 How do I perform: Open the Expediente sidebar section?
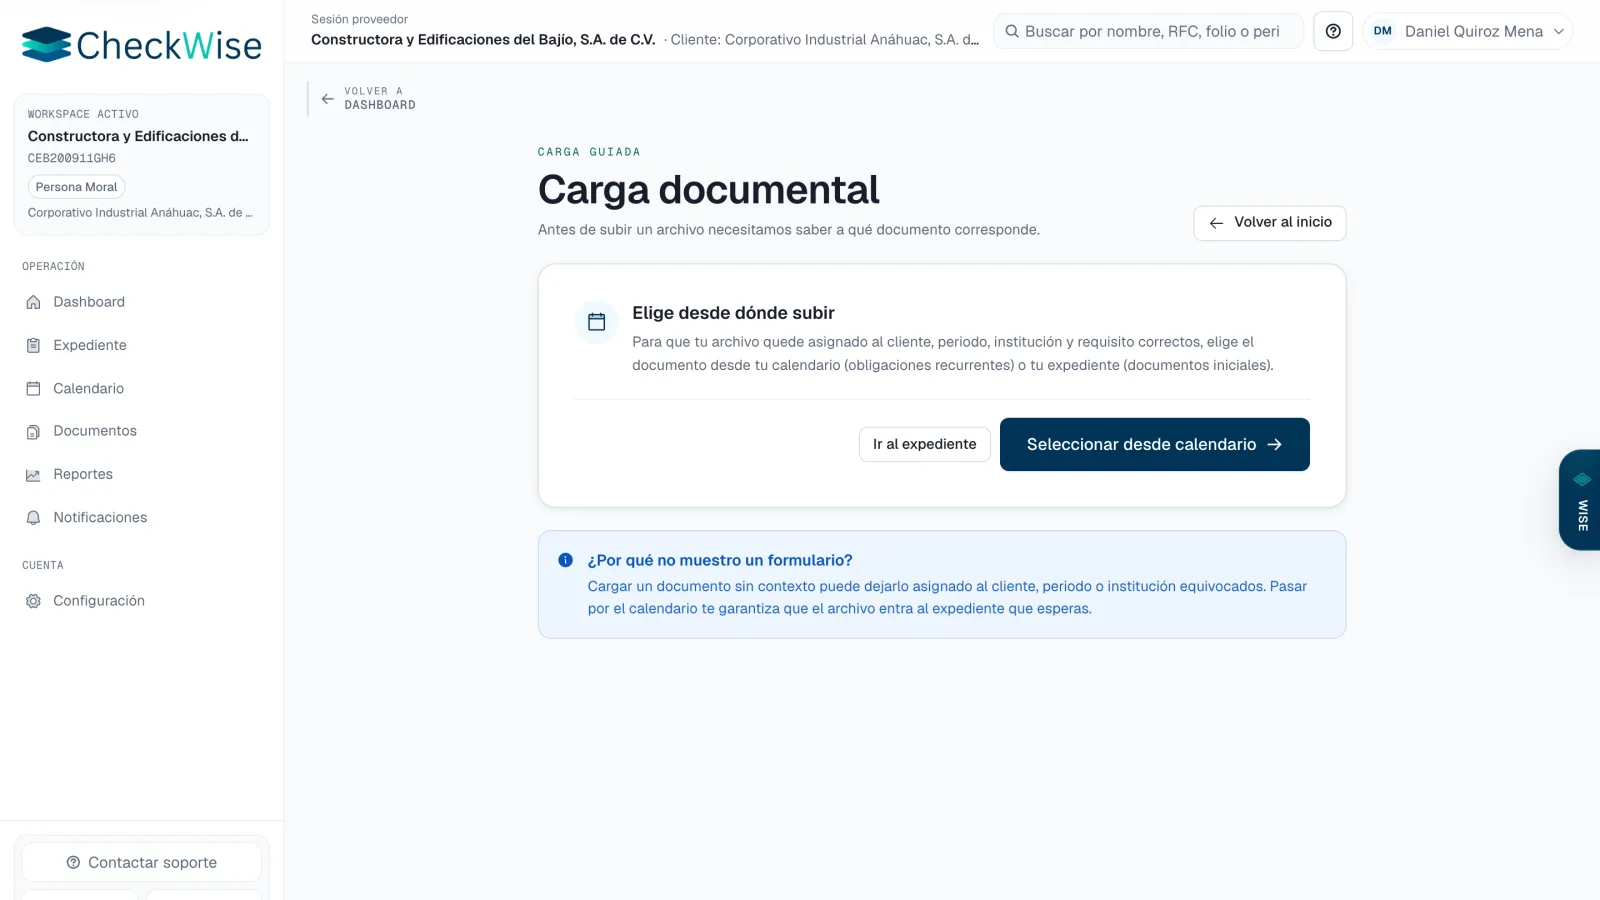pyautogui.click(x=141, y=345)
